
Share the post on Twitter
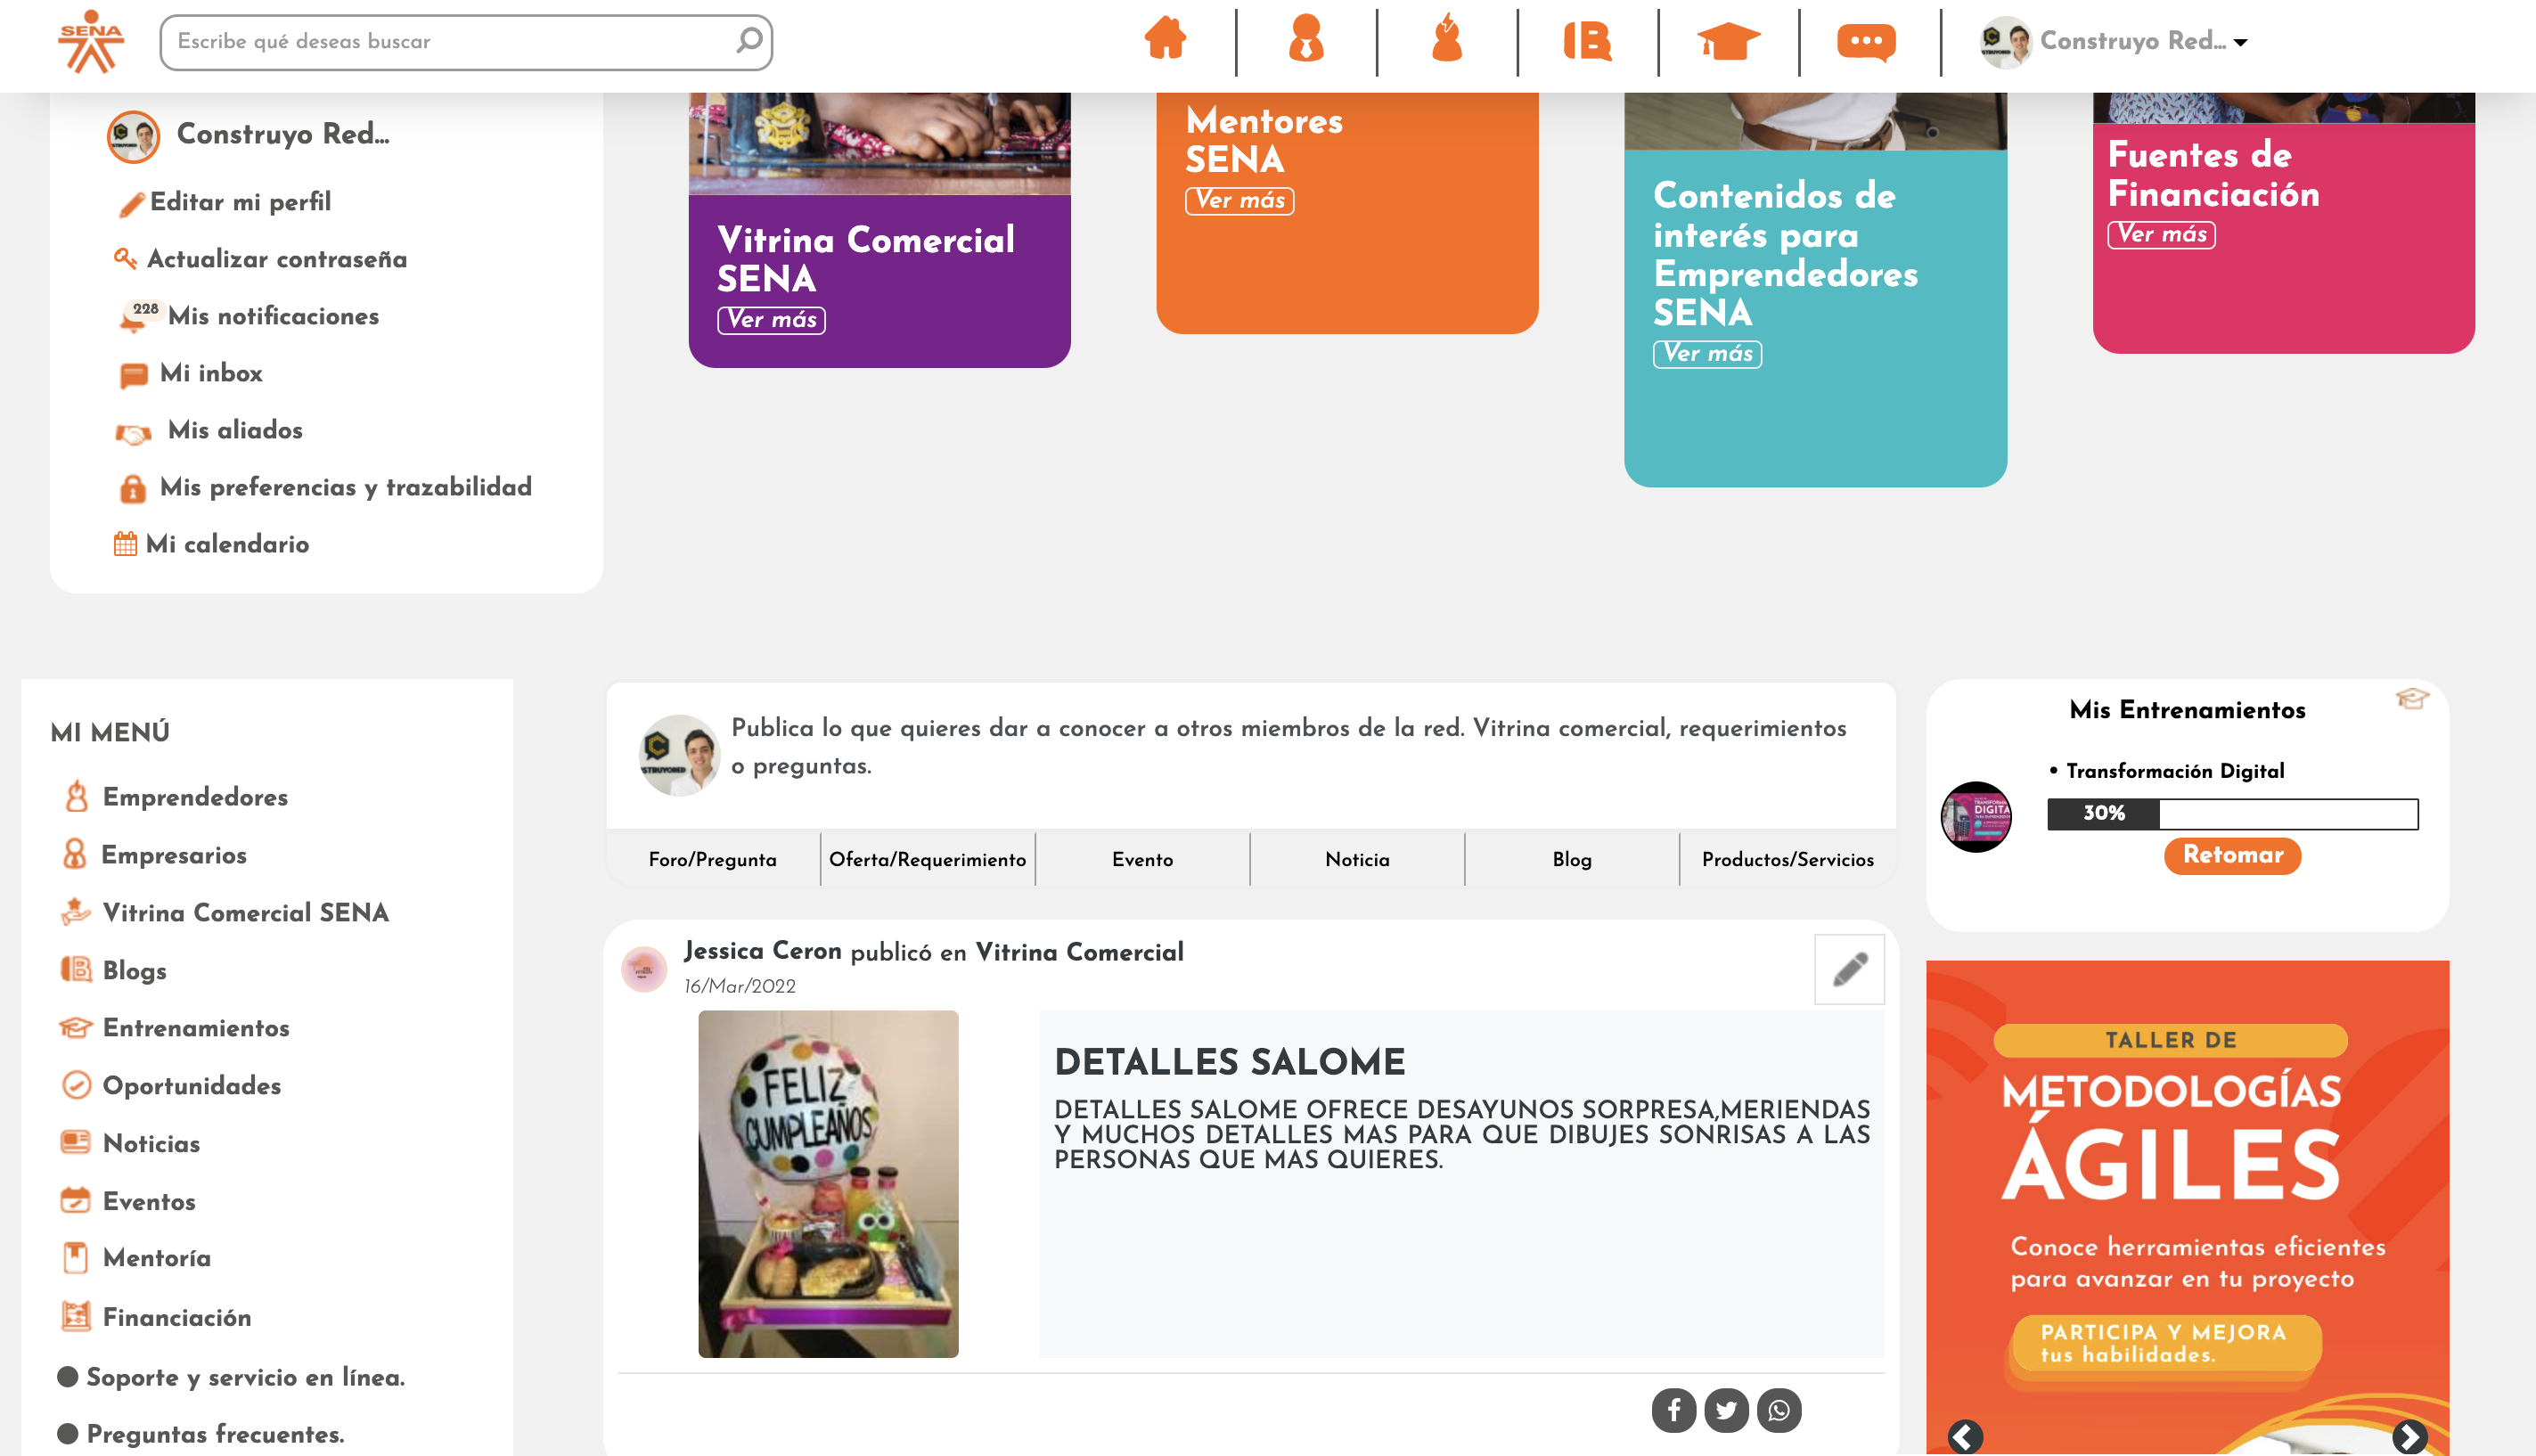point(1726,1410)
